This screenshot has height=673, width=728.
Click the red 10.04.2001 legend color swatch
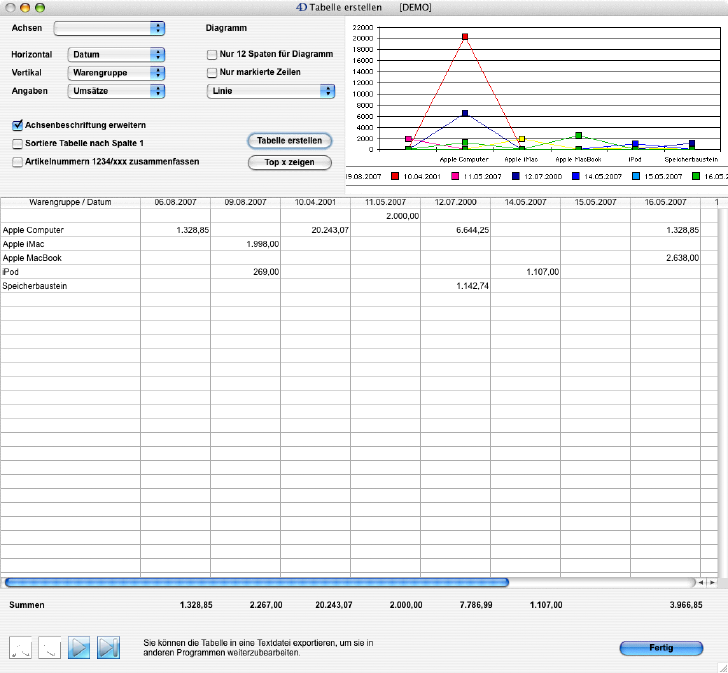pyautogui.click(x=396, y=176)
